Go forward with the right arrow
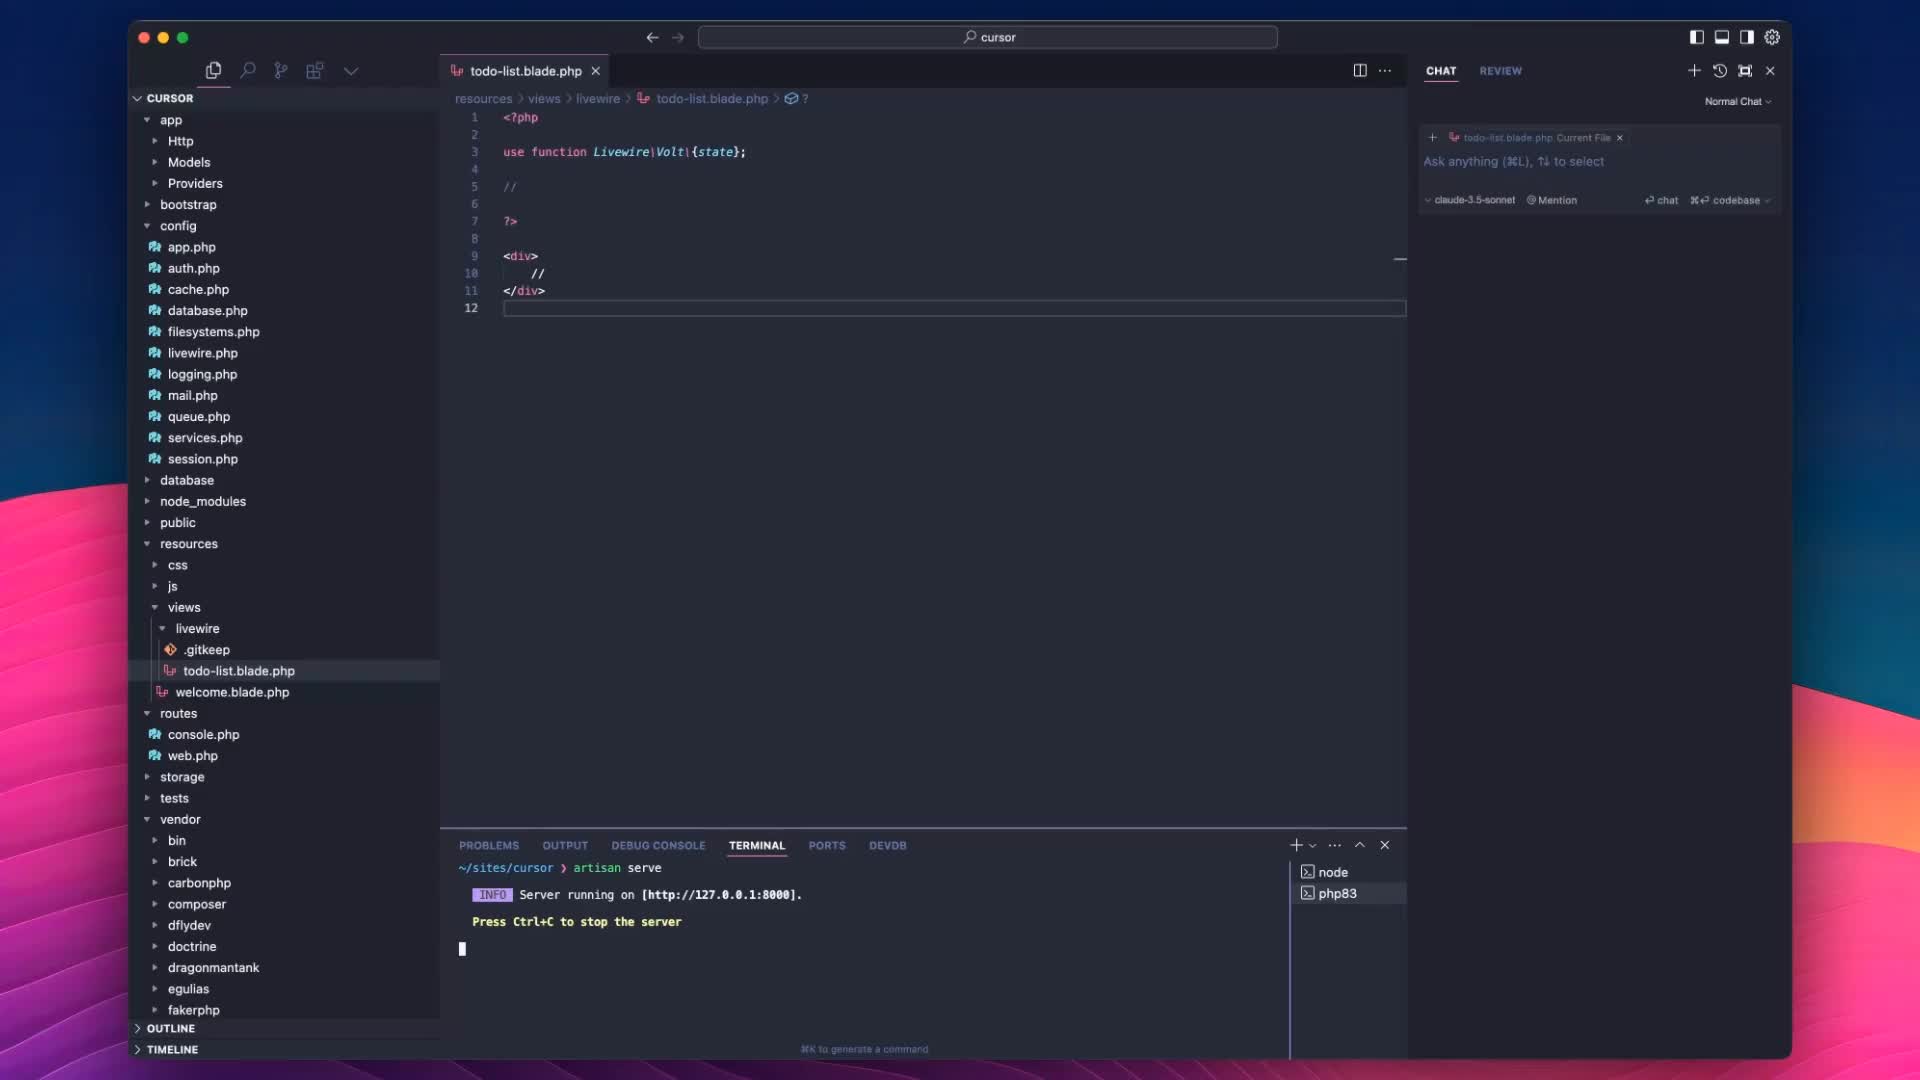The height and width of the screenshot is (1080, 1920). 678,37
